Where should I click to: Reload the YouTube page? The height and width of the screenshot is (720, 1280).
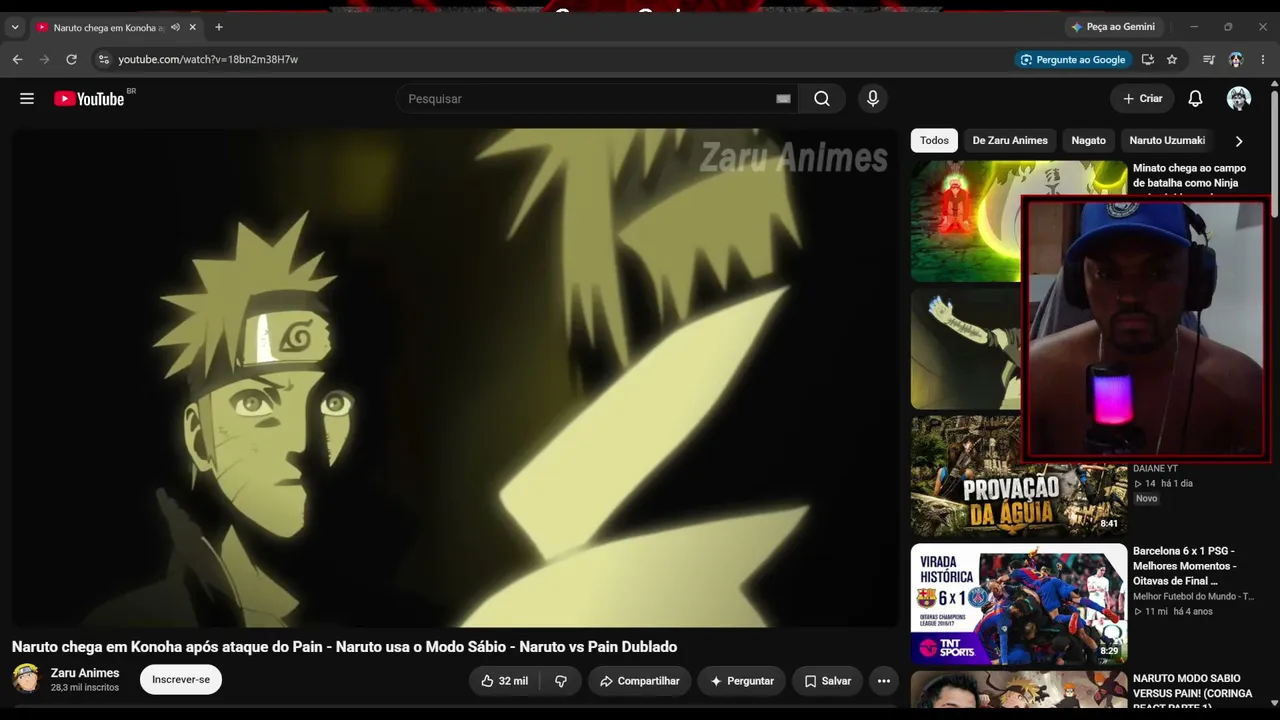pos(71,60)
